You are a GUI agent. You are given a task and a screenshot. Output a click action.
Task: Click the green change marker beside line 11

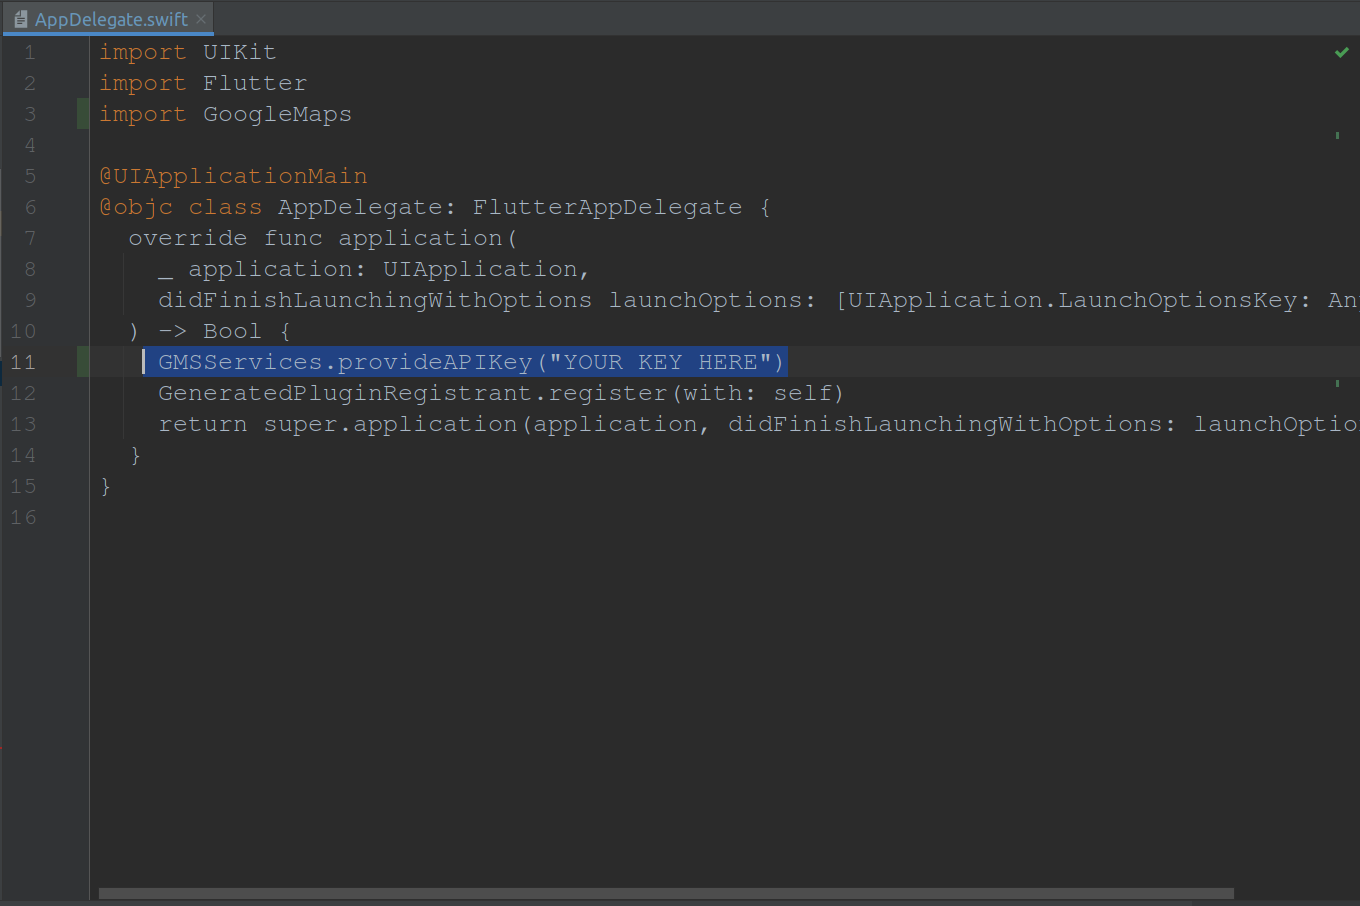tap(83, 362)
